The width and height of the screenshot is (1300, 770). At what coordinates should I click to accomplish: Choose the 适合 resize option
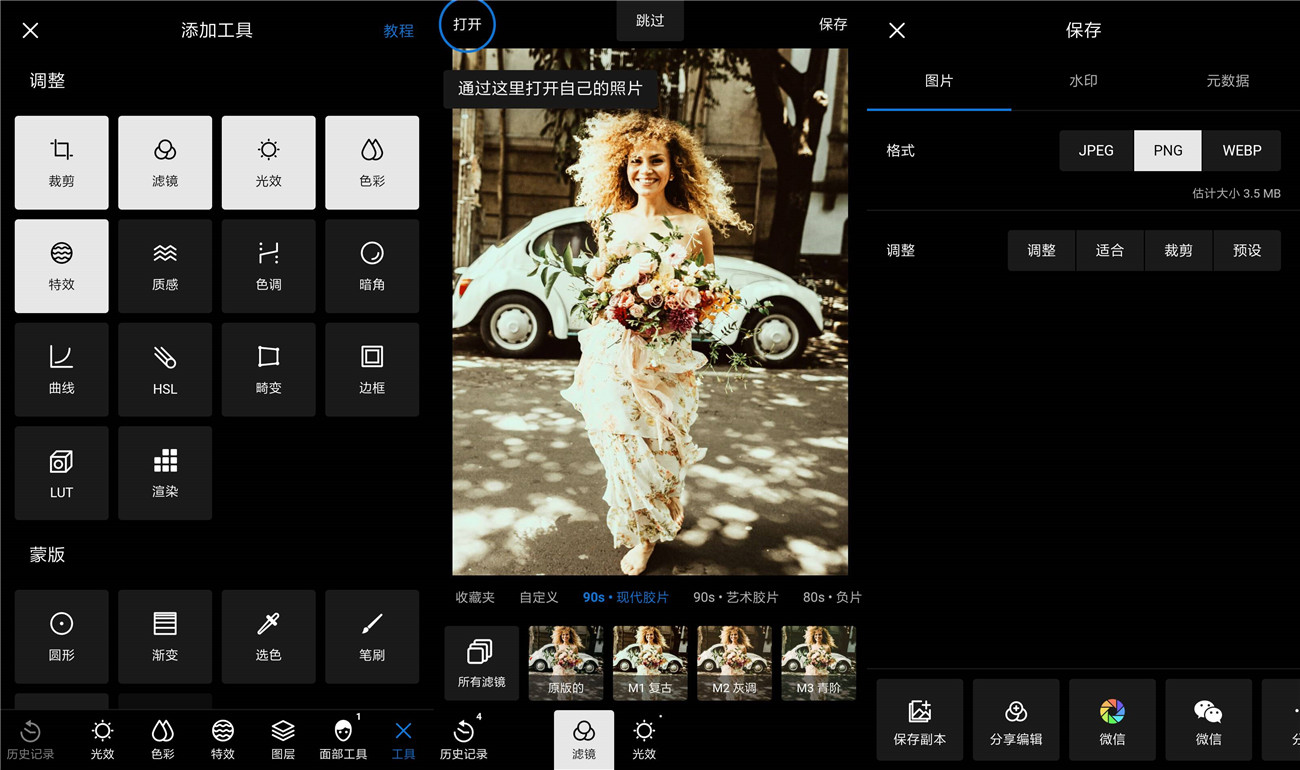pos(1110,250)
